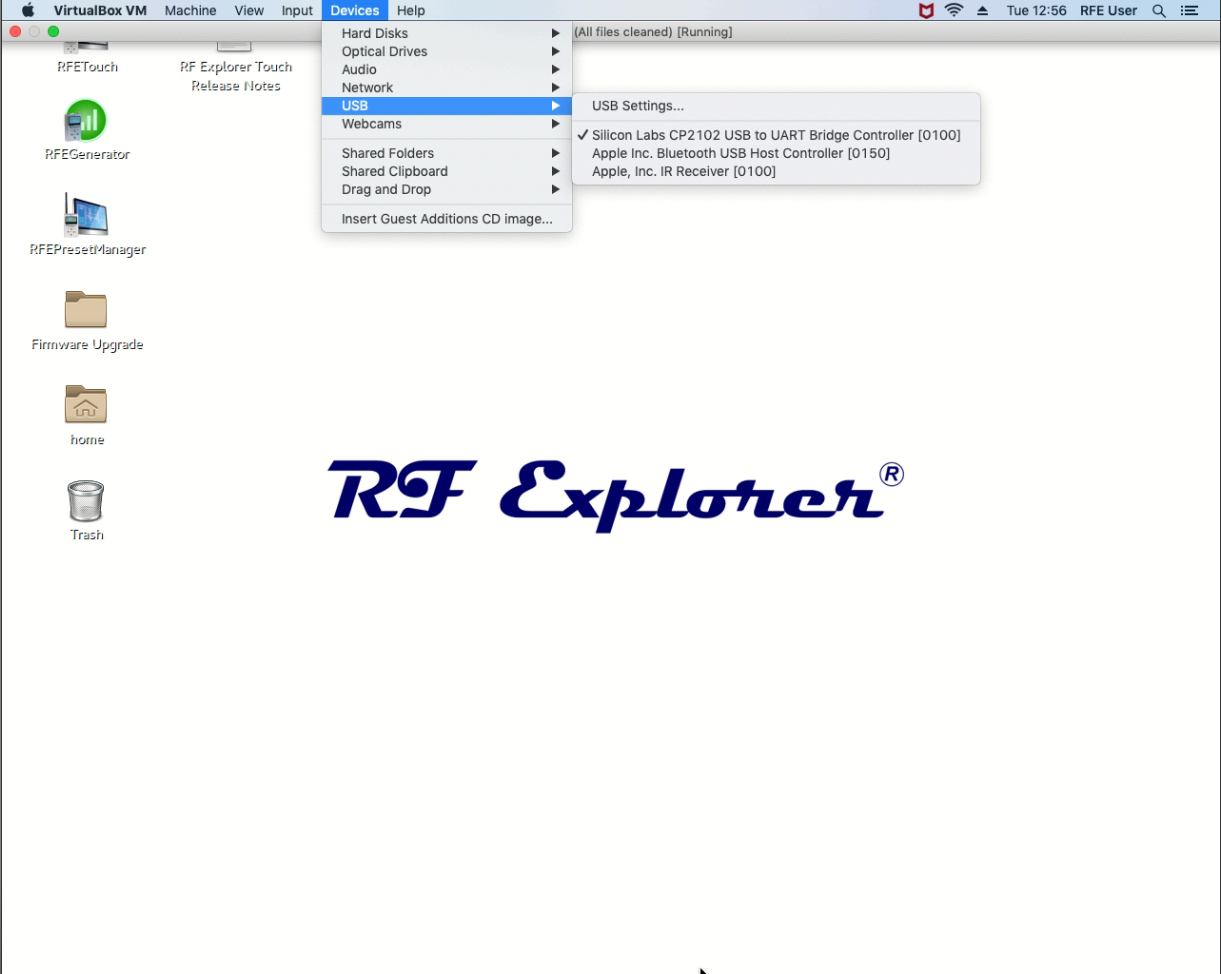Open the home folder icon
This screenshot has height=974, width=1221.
pyautogui.click(x=86, y=405)
